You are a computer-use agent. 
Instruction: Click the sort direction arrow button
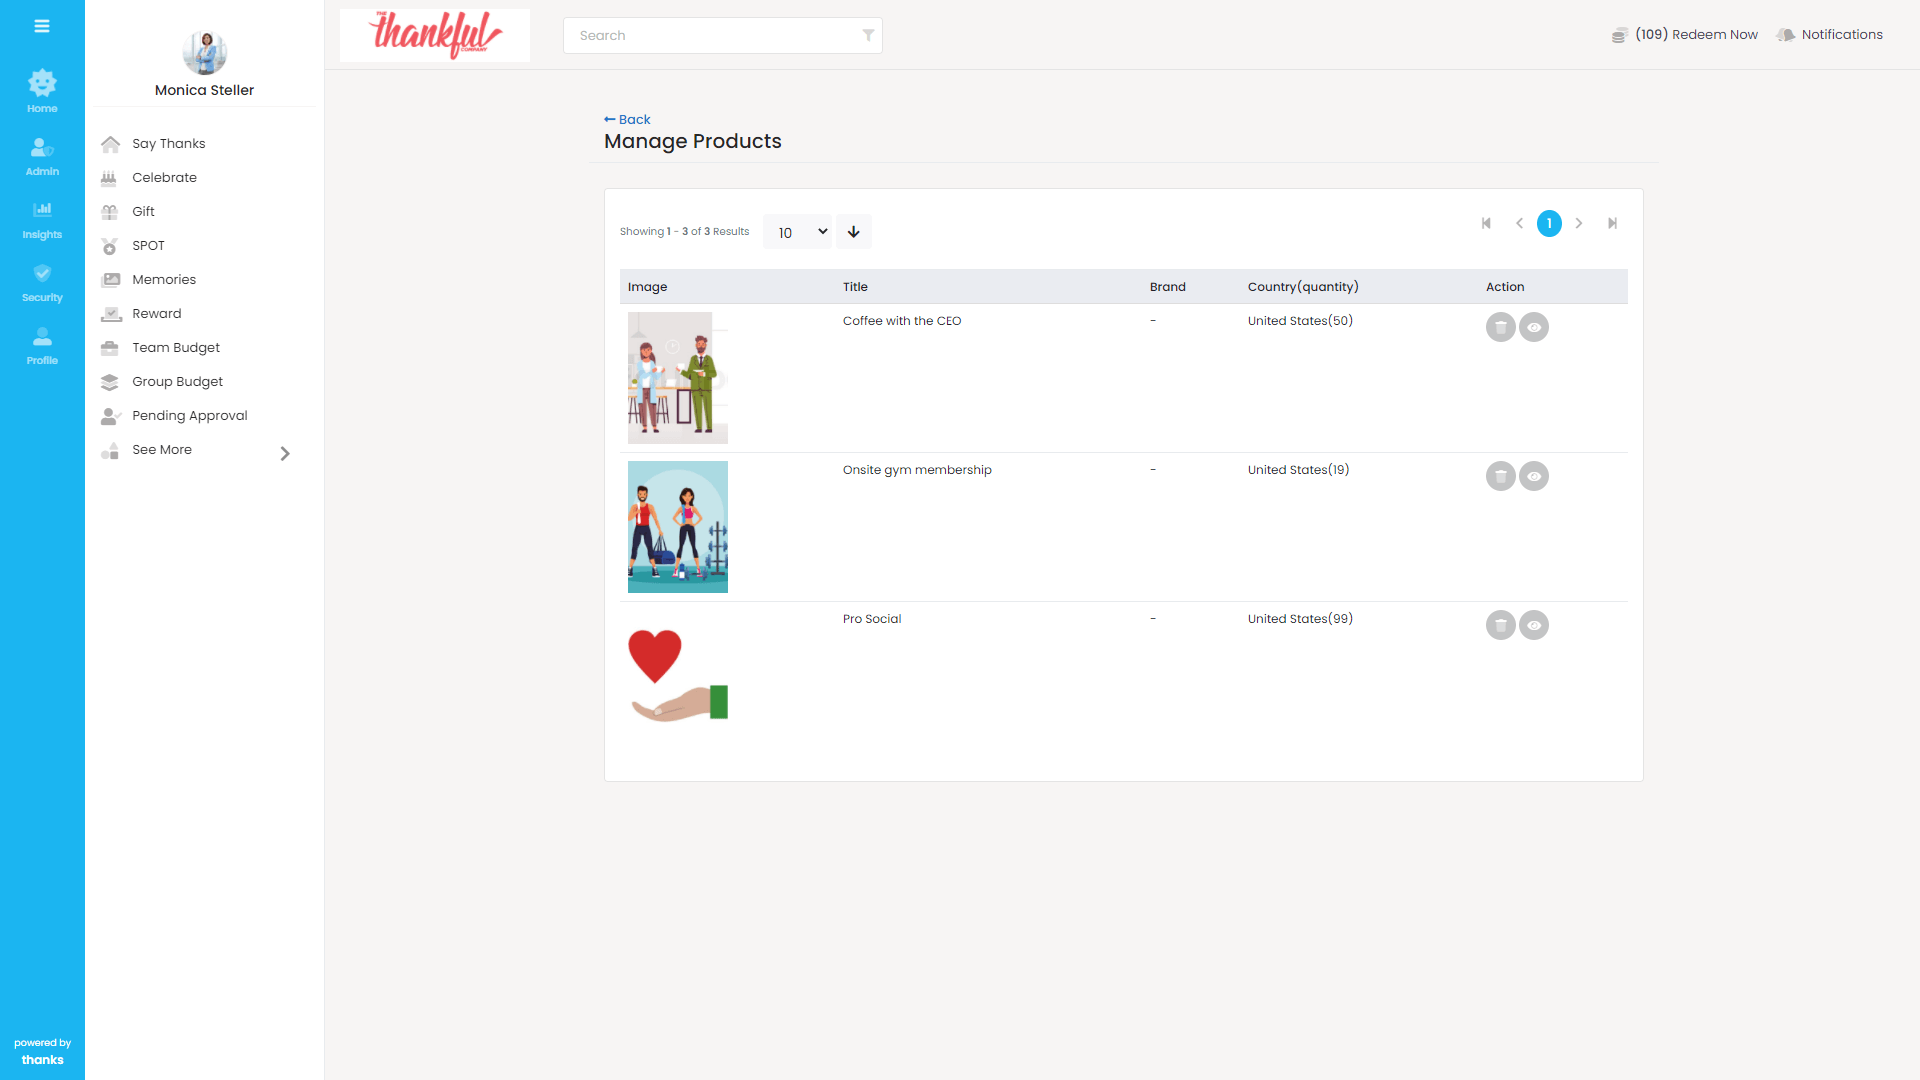853,232
